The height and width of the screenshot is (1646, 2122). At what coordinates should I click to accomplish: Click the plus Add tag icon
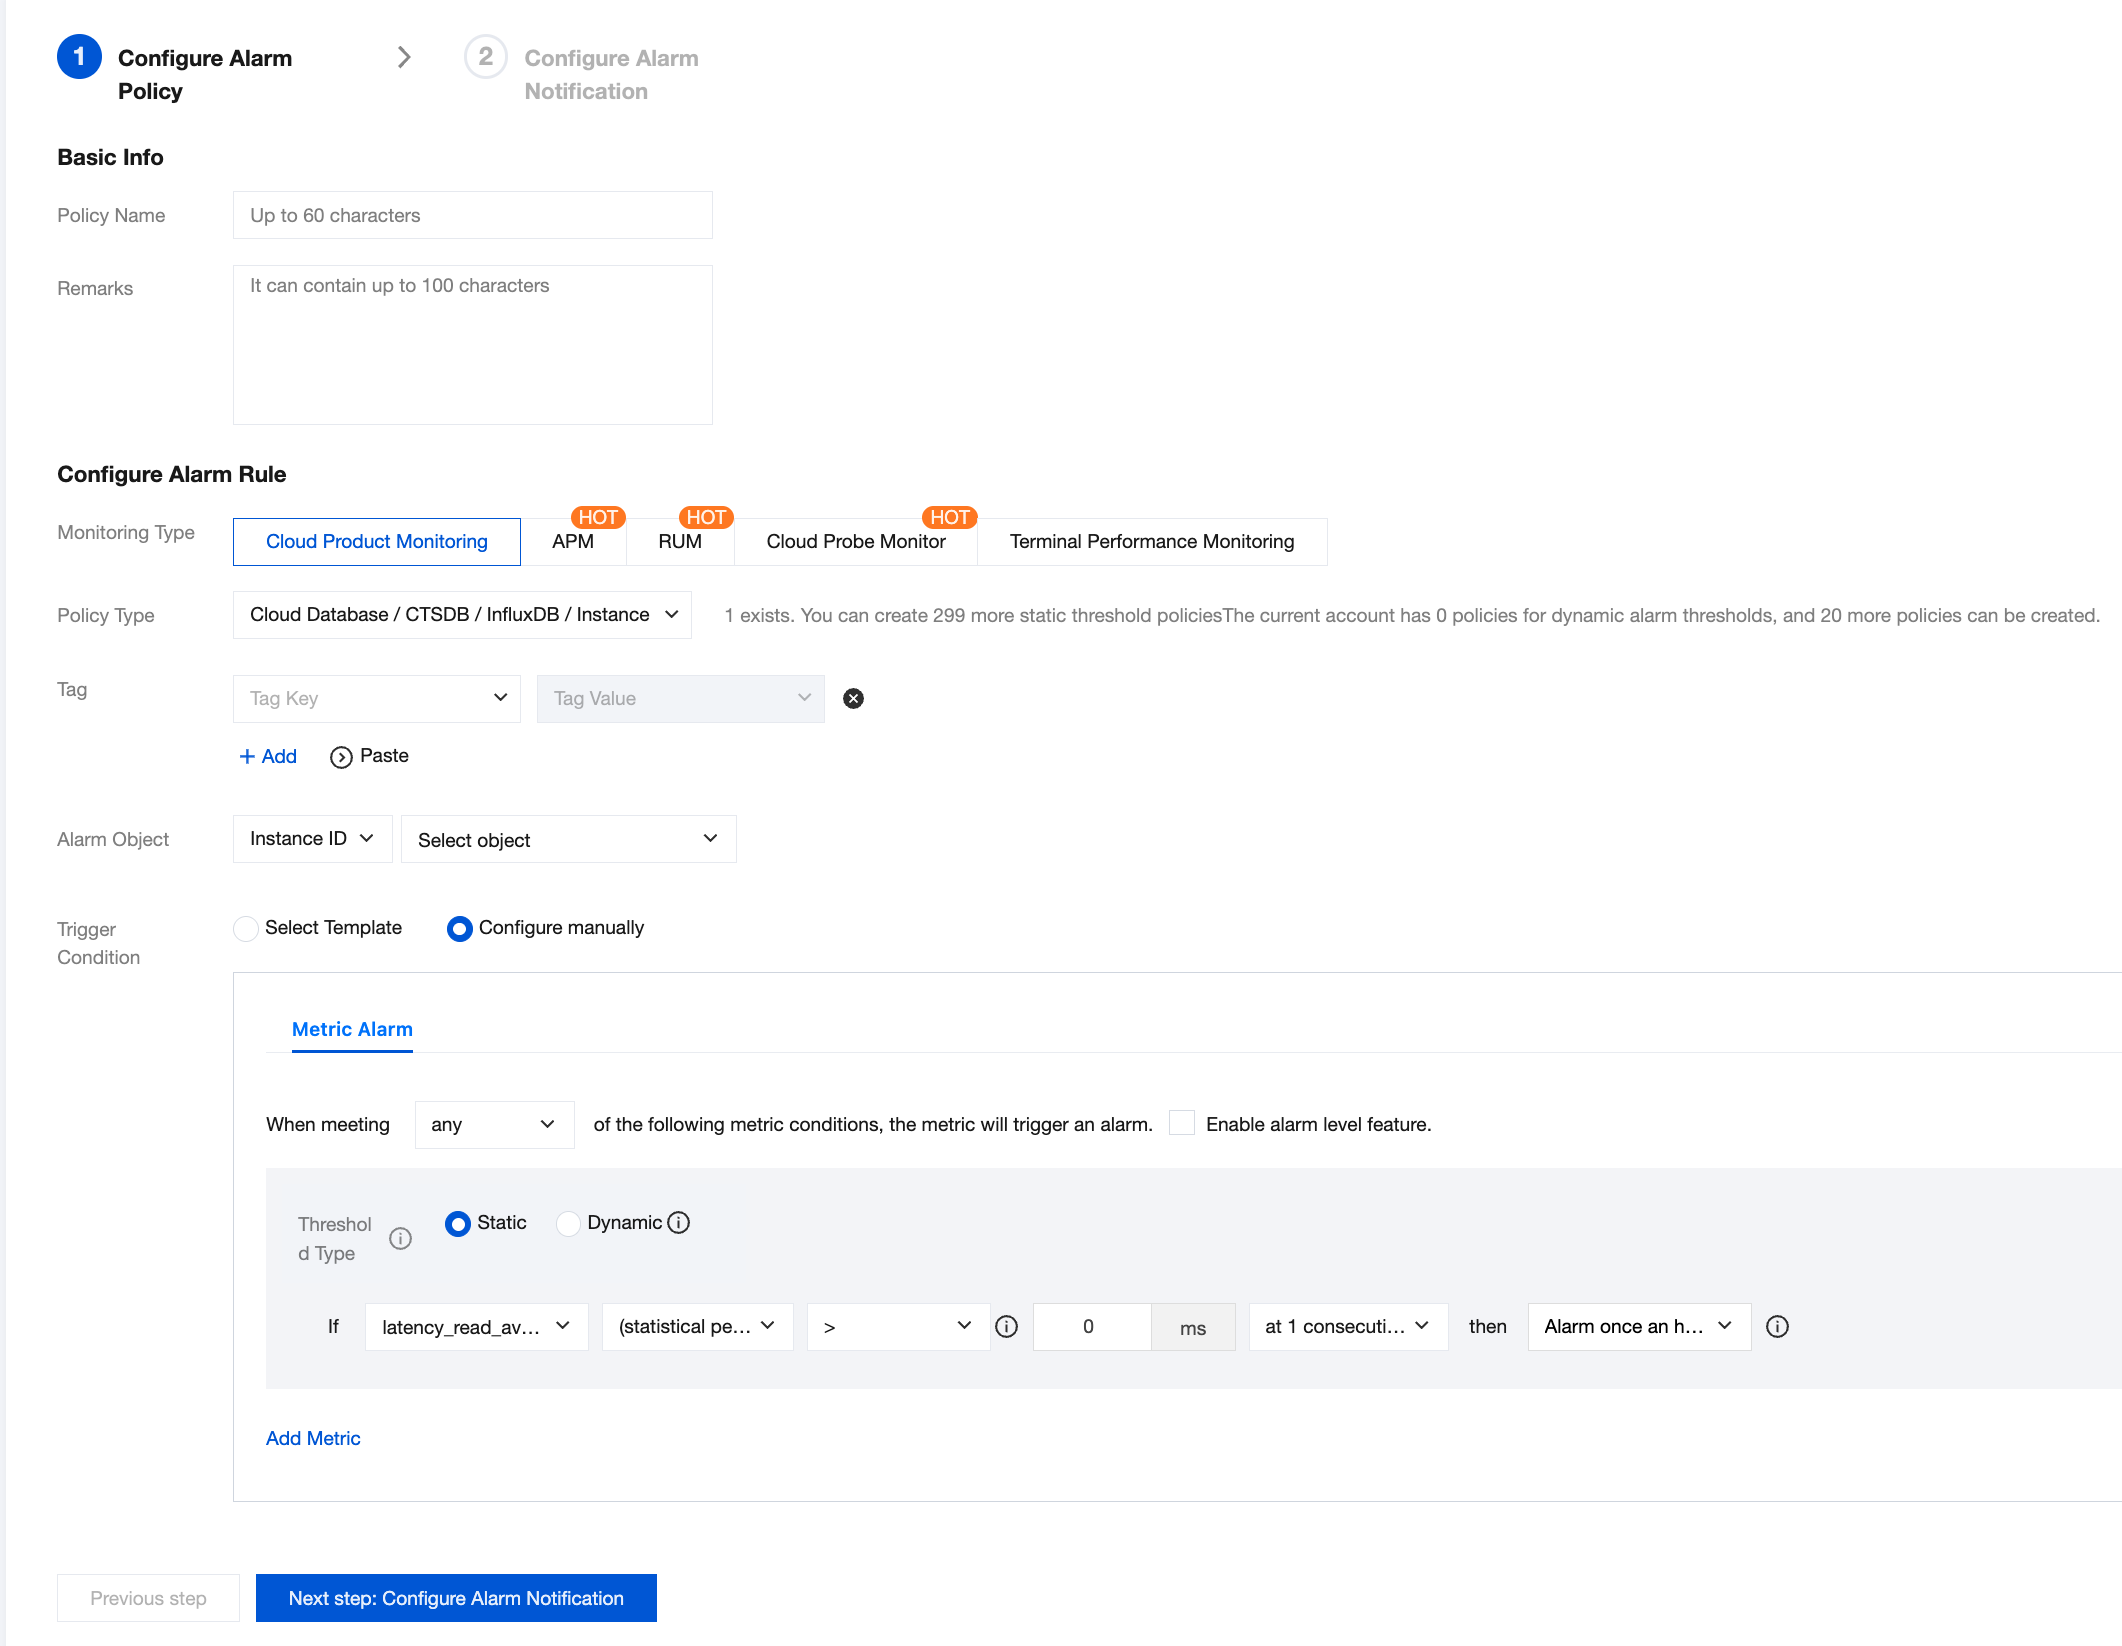click(x=247, y=757)
